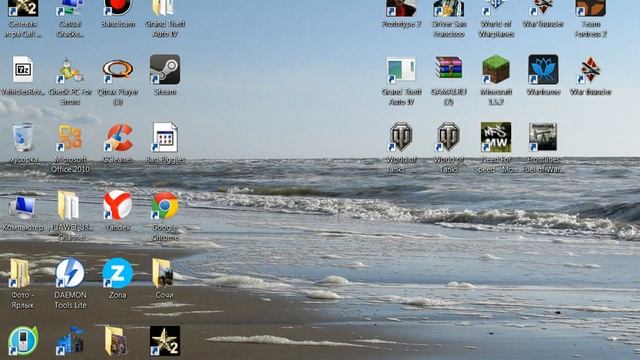Click Grand Theft Auto IV shortcut beside GAMAI.RU

click(x=401, y=70)
